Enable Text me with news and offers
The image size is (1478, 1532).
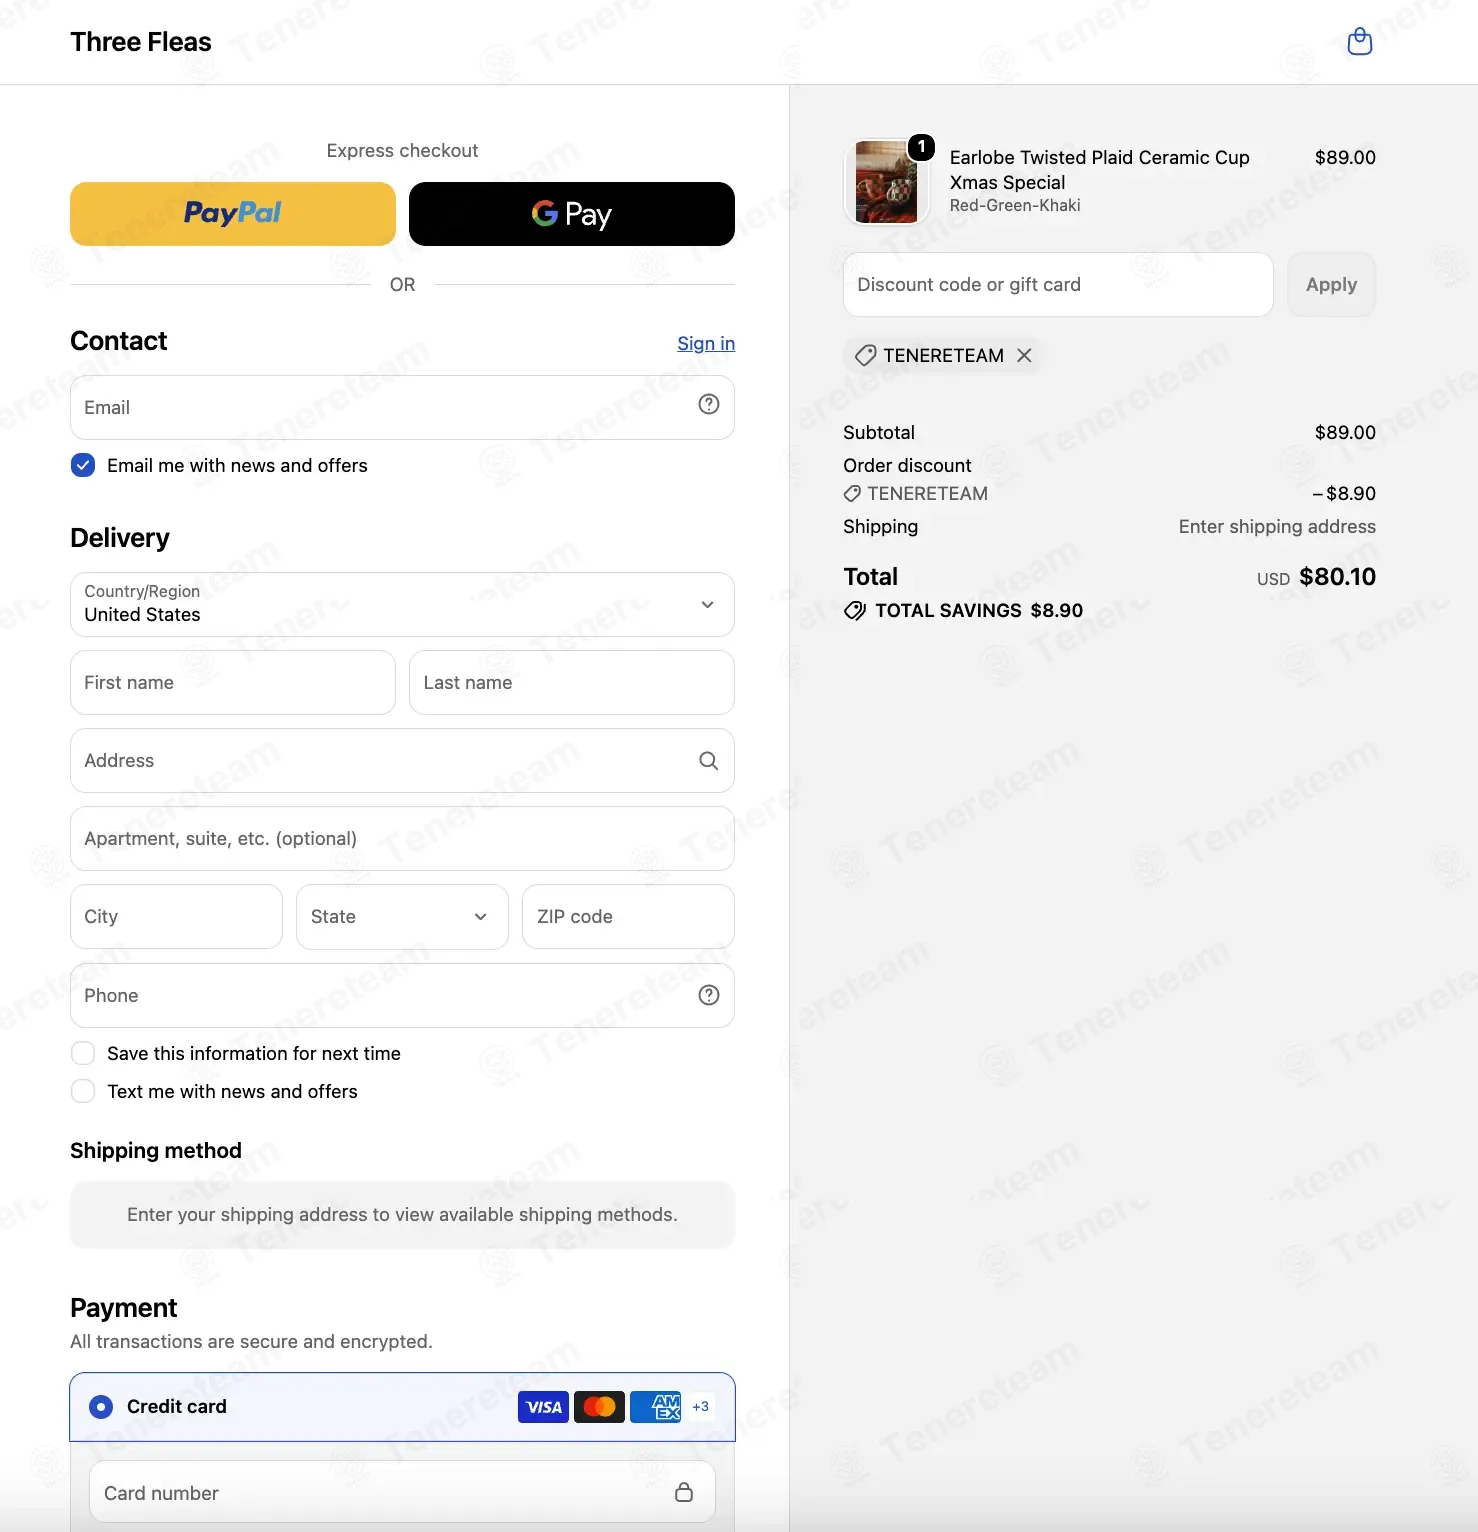pyautogui.click(x=83, y=1091)
